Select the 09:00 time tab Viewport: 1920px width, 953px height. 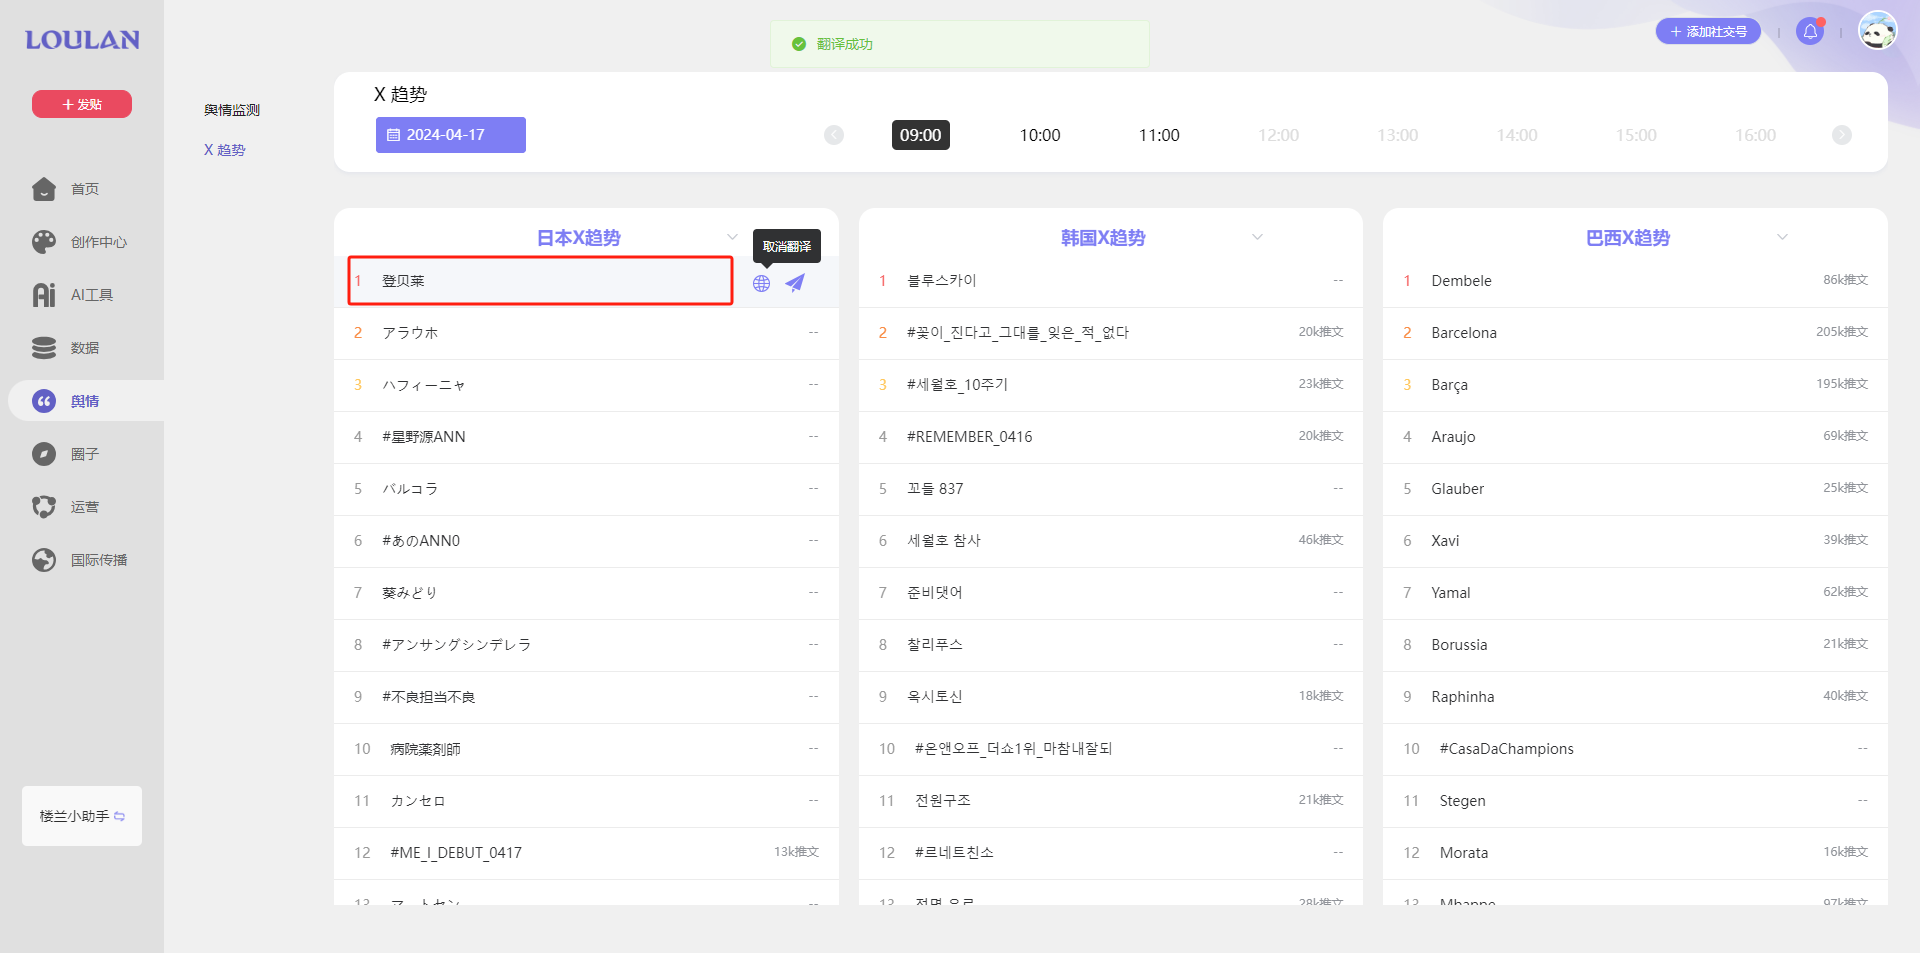point(921,135)
